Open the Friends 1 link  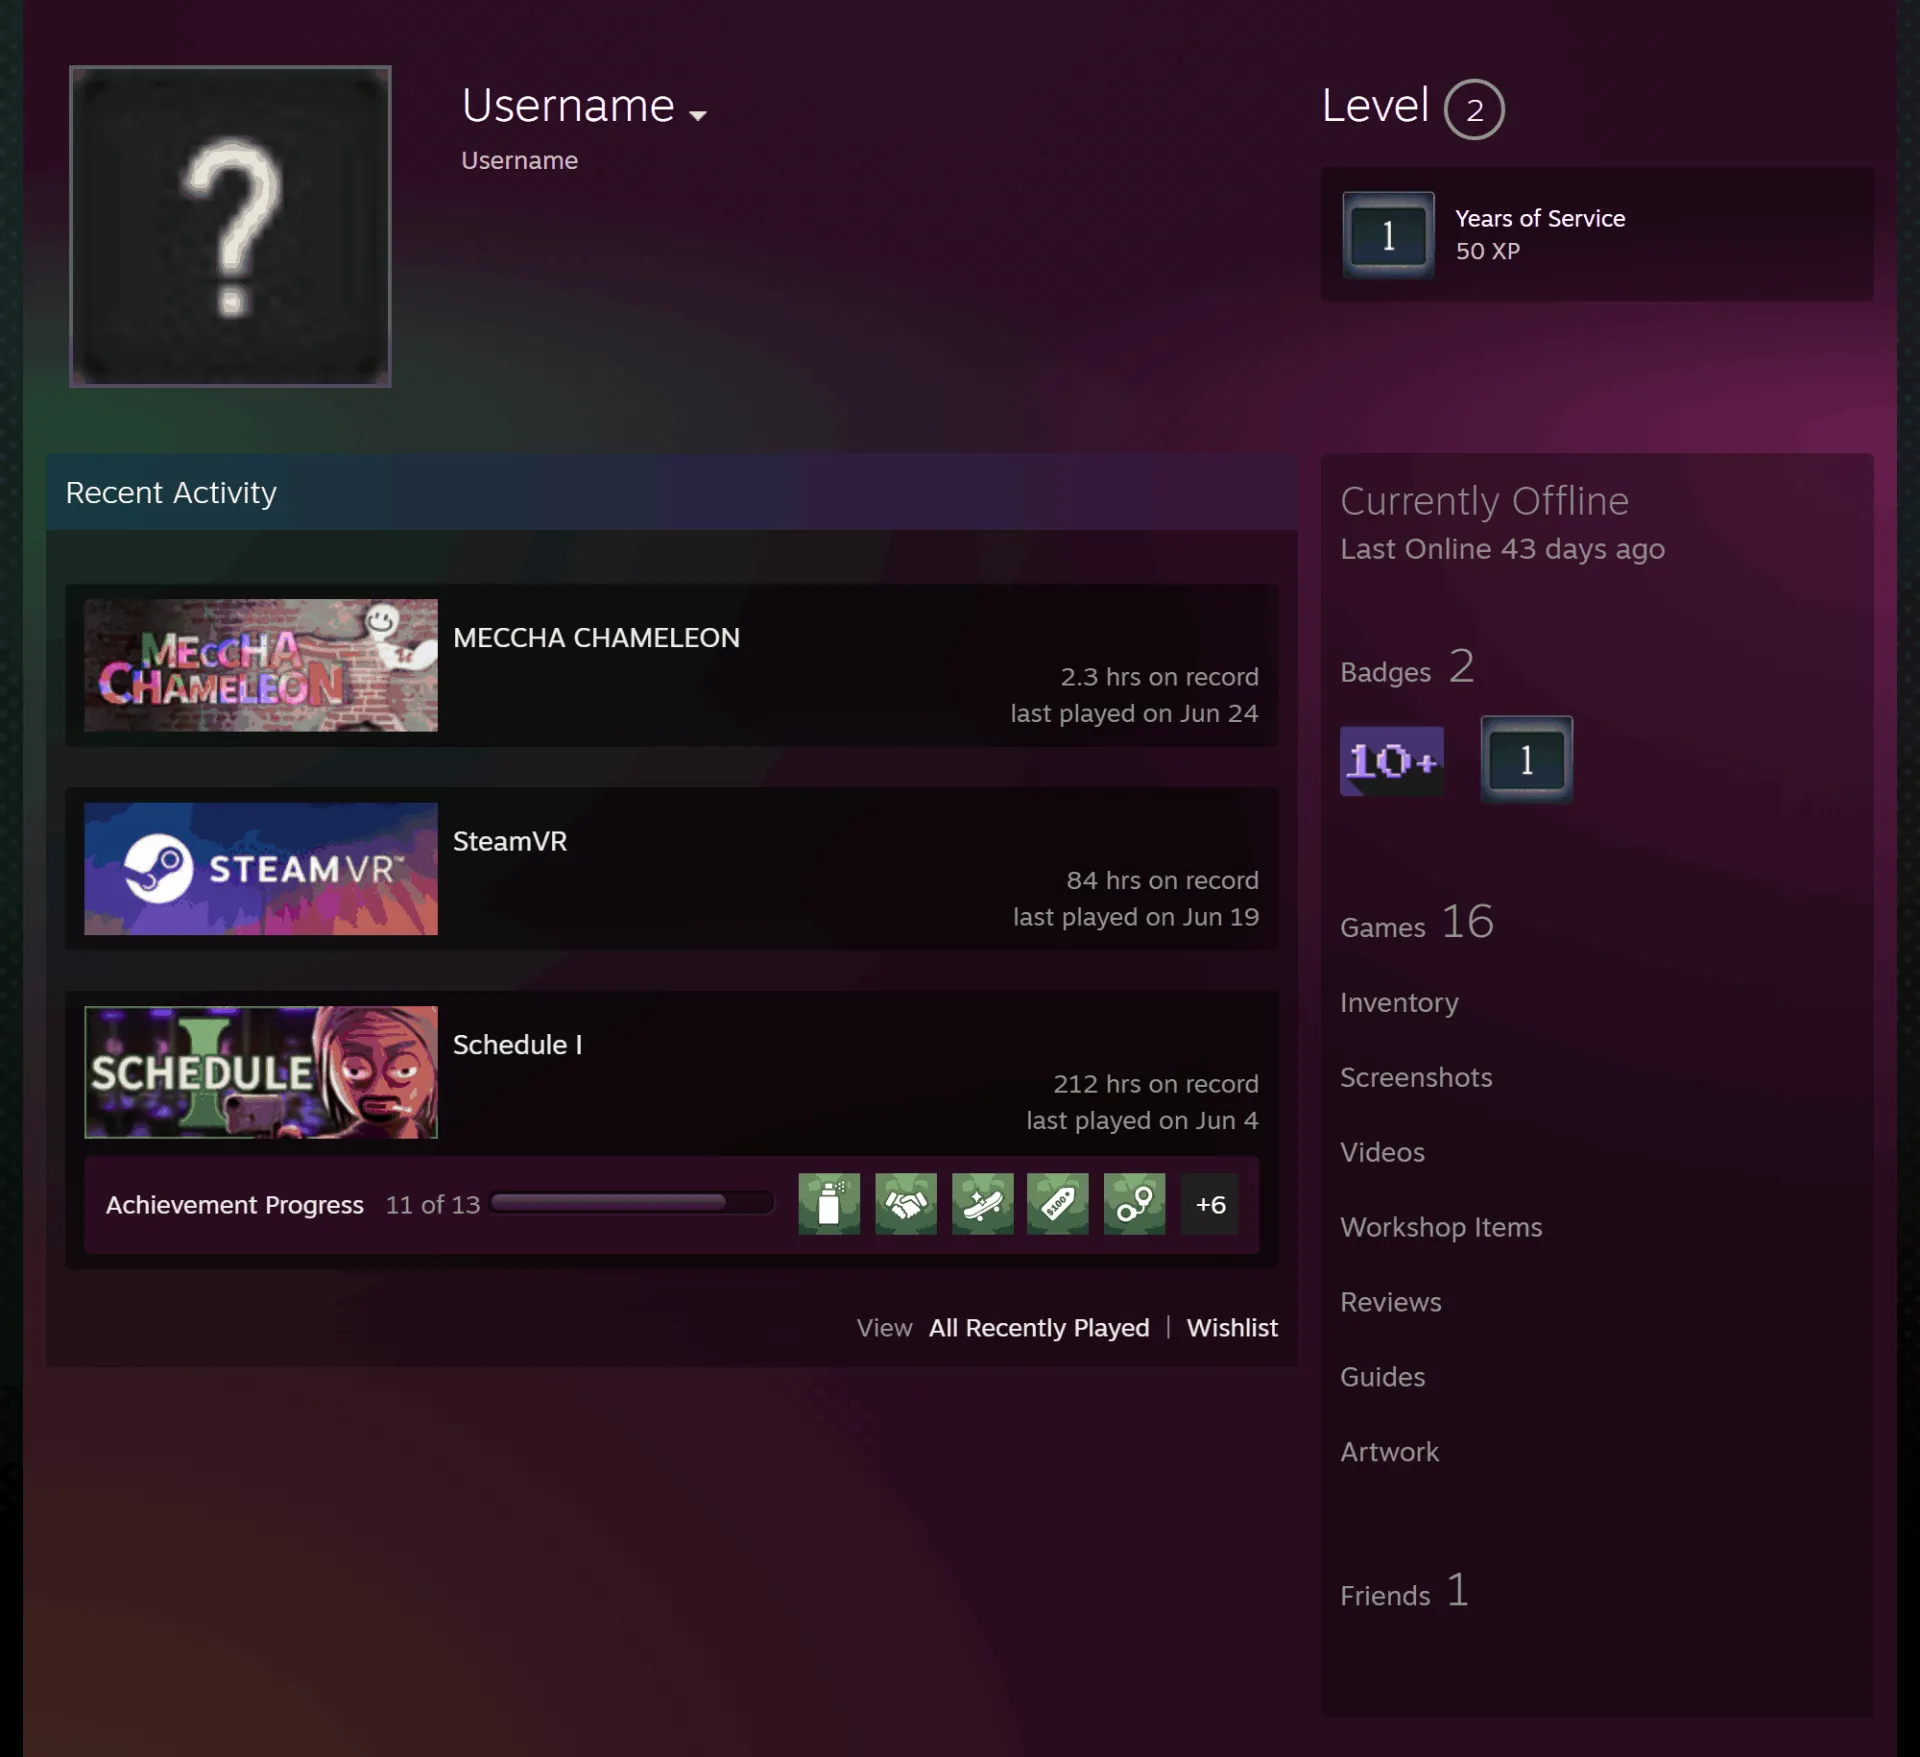[x=1404, y=1591]
